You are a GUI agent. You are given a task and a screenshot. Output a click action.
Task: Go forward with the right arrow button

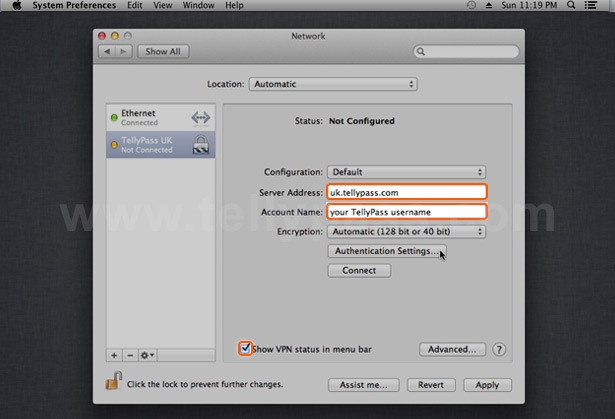click(124, 51)
